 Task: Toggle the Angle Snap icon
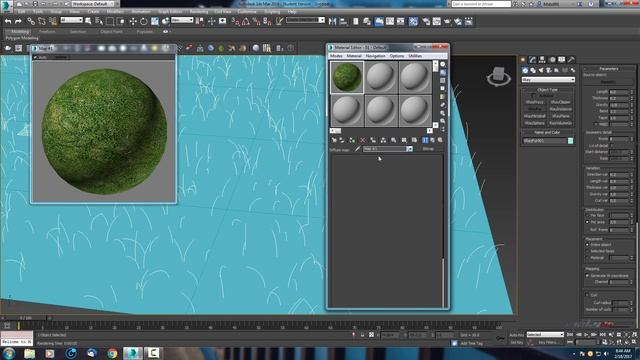pos(246,21)
